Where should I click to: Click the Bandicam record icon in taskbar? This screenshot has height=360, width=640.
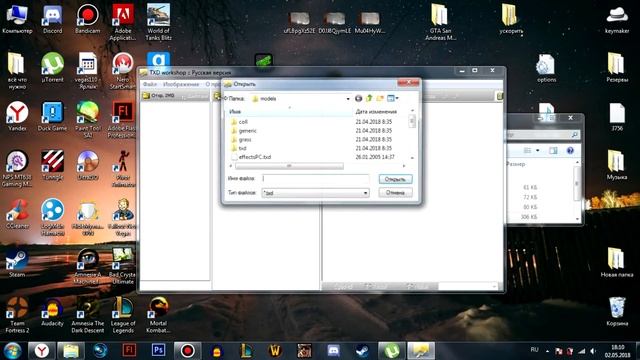click(x=187, y=350)
